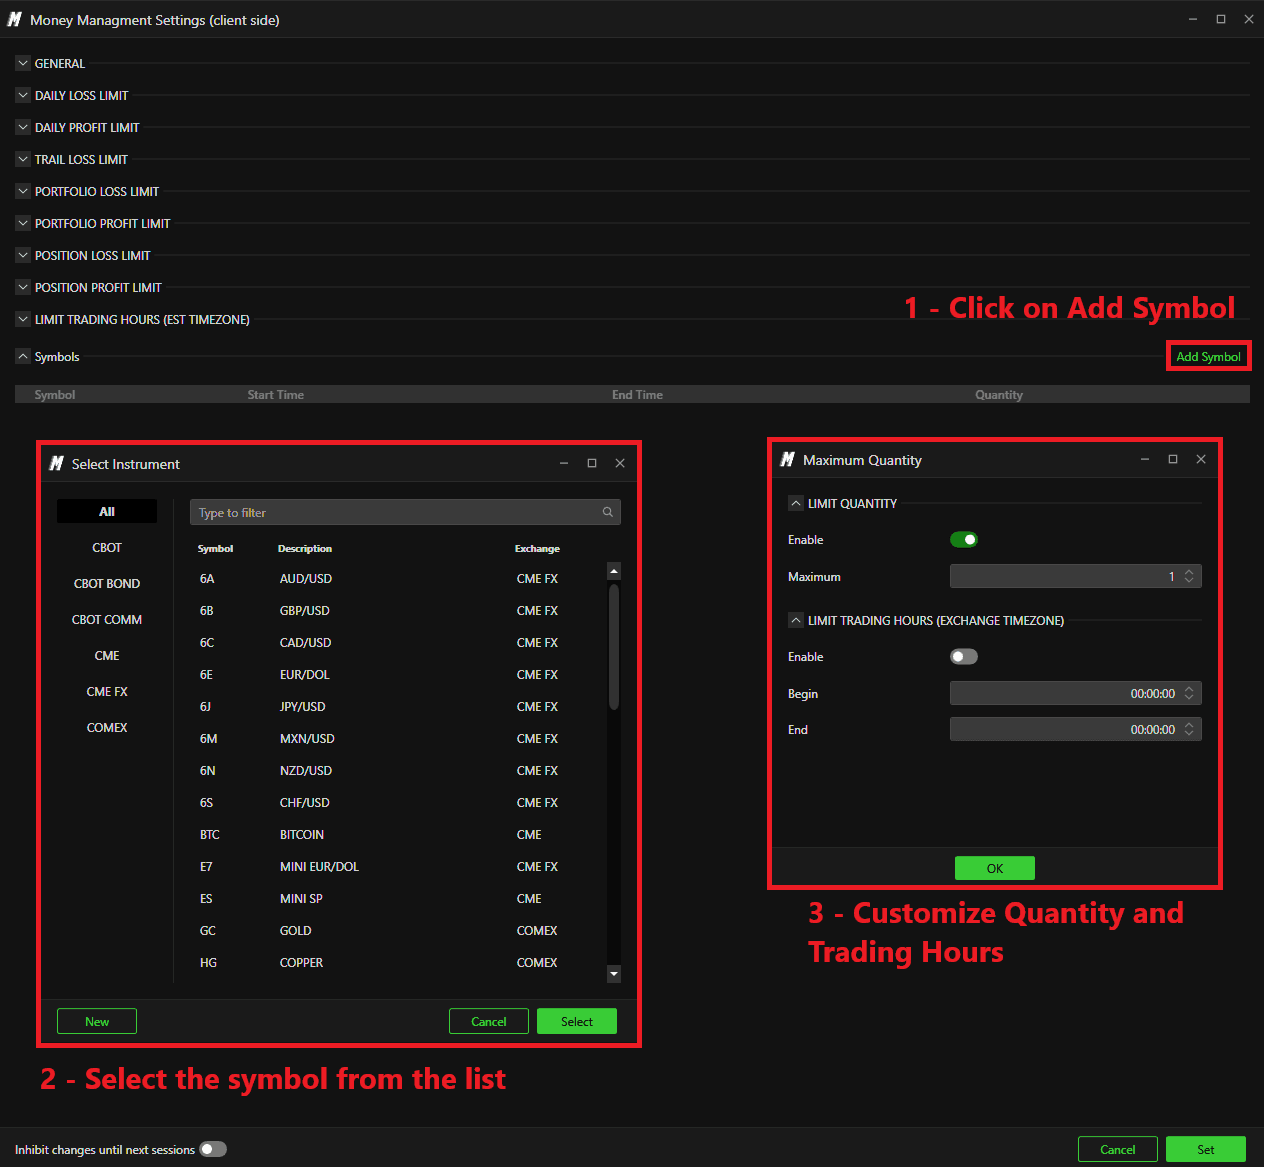The height and width of the screenshot is (1167, 1264).
Task: Select the COMEX exchange tab
Action: [107, 727]
